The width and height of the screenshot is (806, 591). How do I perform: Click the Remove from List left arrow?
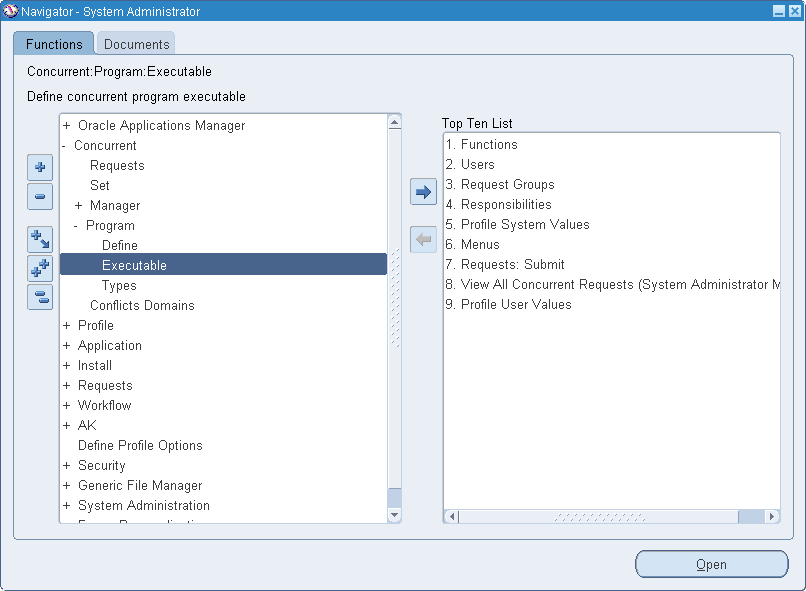[x=423, y=239]
